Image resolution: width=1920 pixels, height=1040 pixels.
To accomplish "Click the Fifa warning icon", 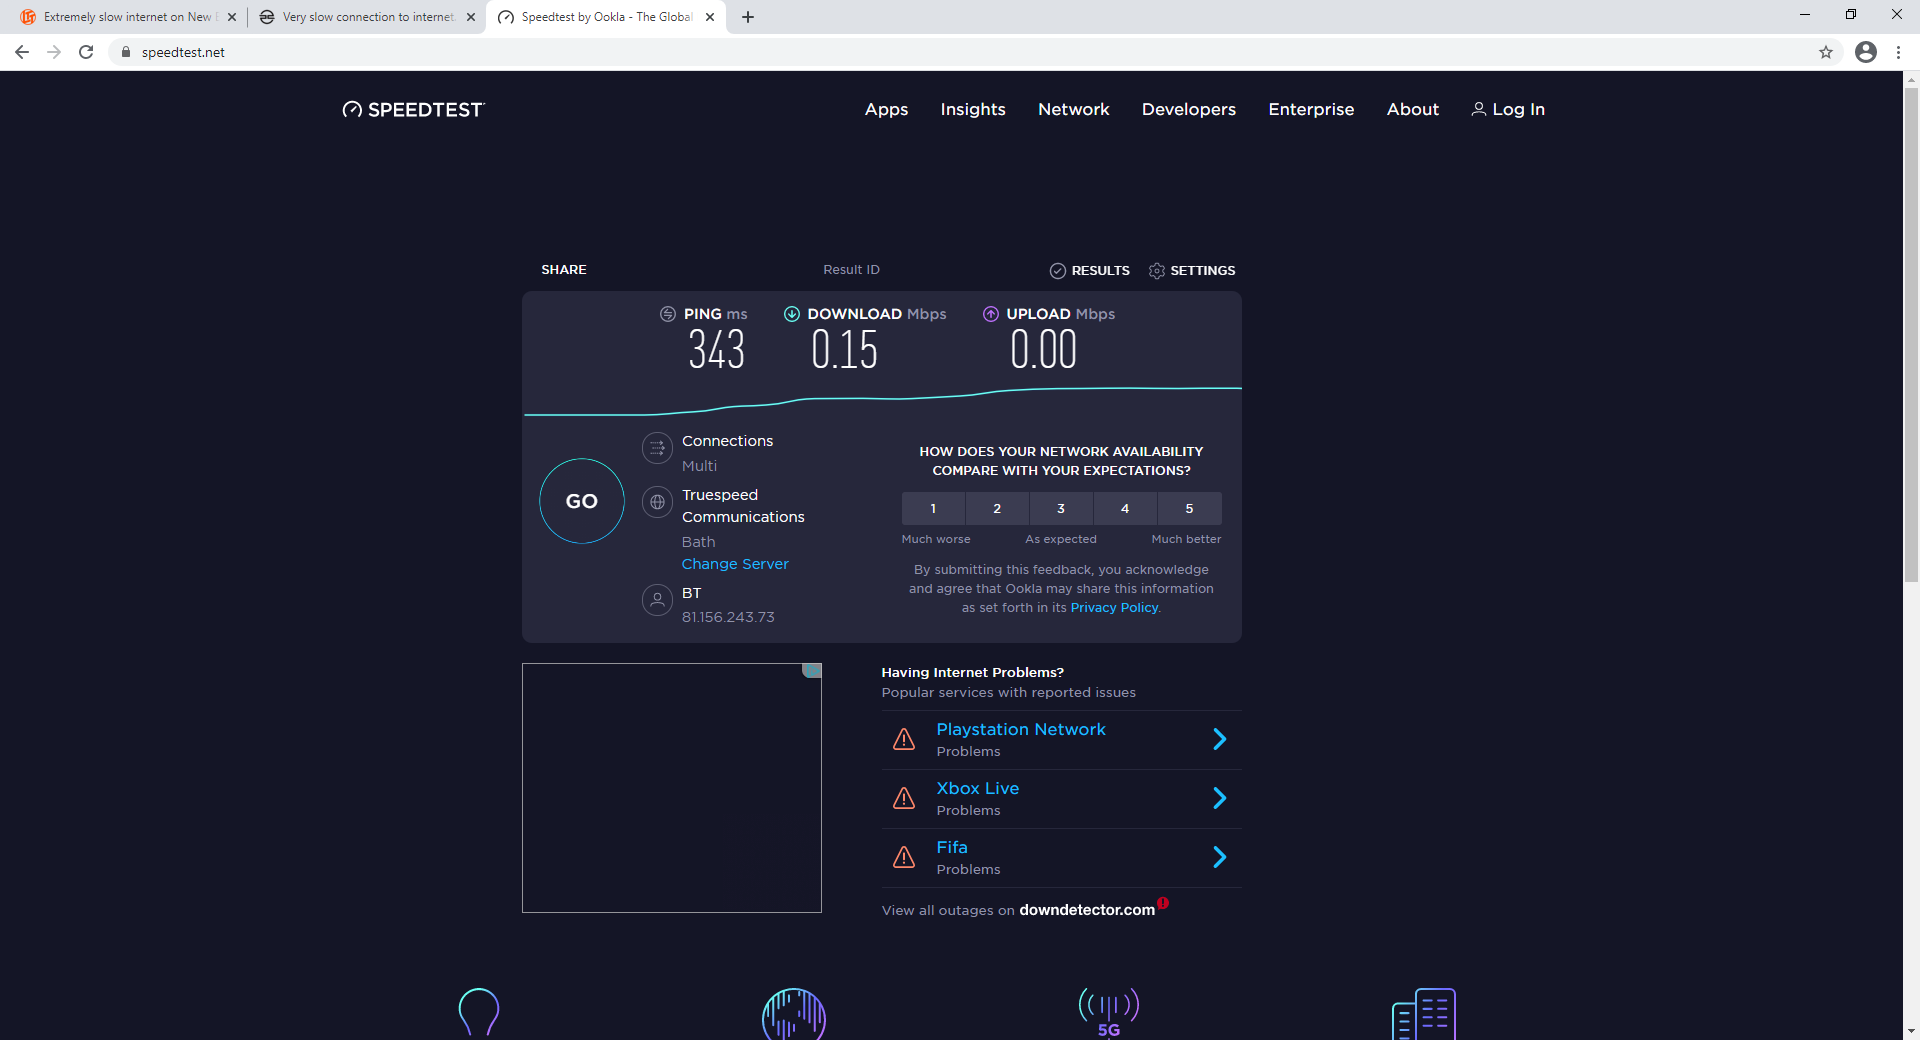I will click(x=904, y=857).
